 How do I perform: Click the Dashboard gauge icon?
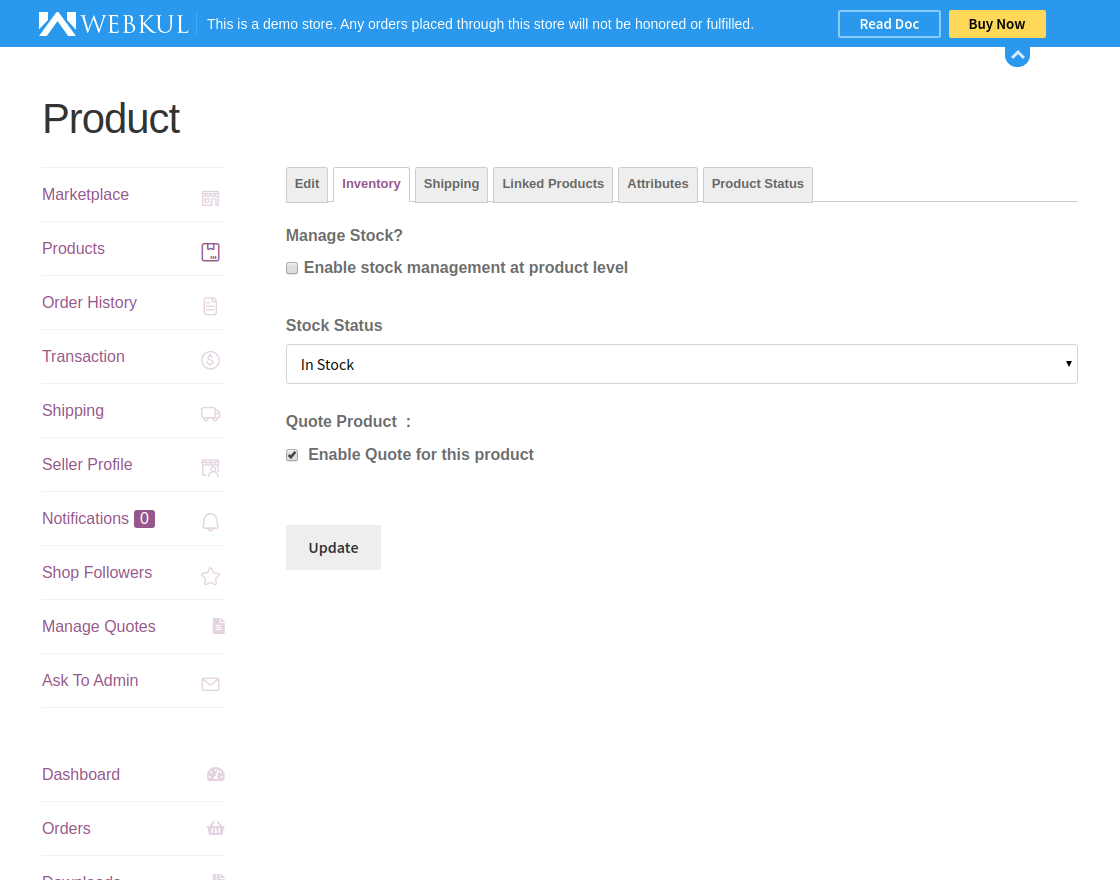[216, 774]
